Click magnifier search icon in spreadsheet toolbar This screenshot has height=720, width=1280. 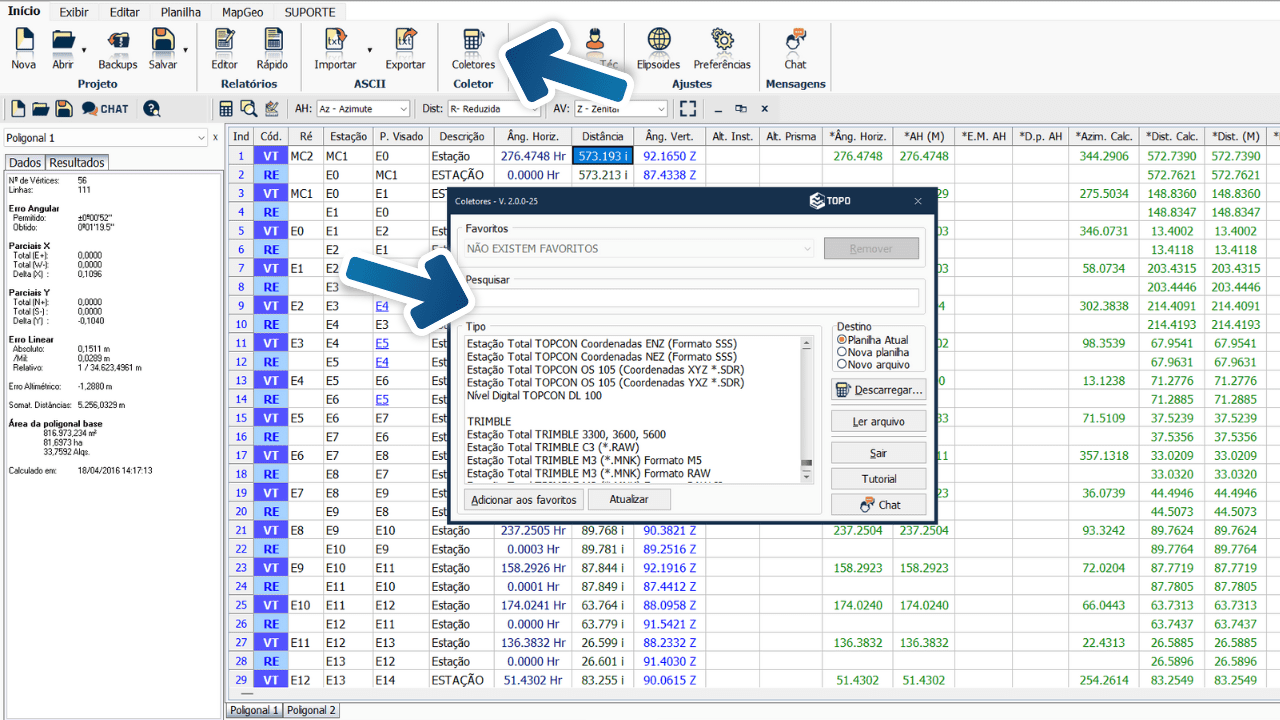click(248, 109)
